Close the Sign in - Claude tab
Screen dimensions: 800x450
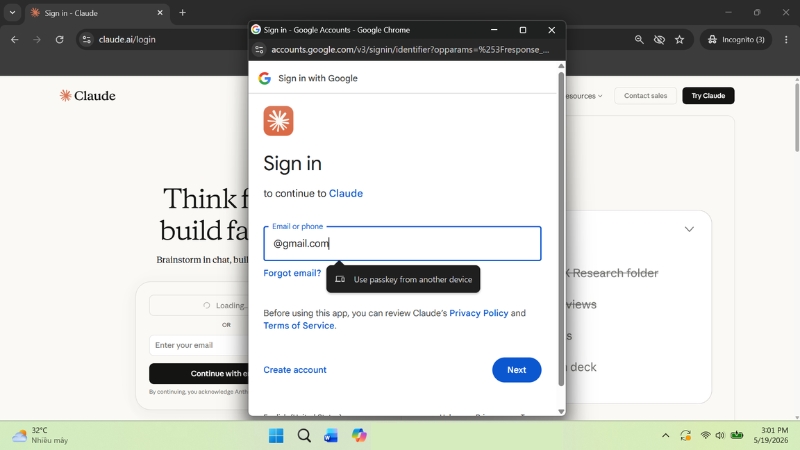(x=160, y=13)
